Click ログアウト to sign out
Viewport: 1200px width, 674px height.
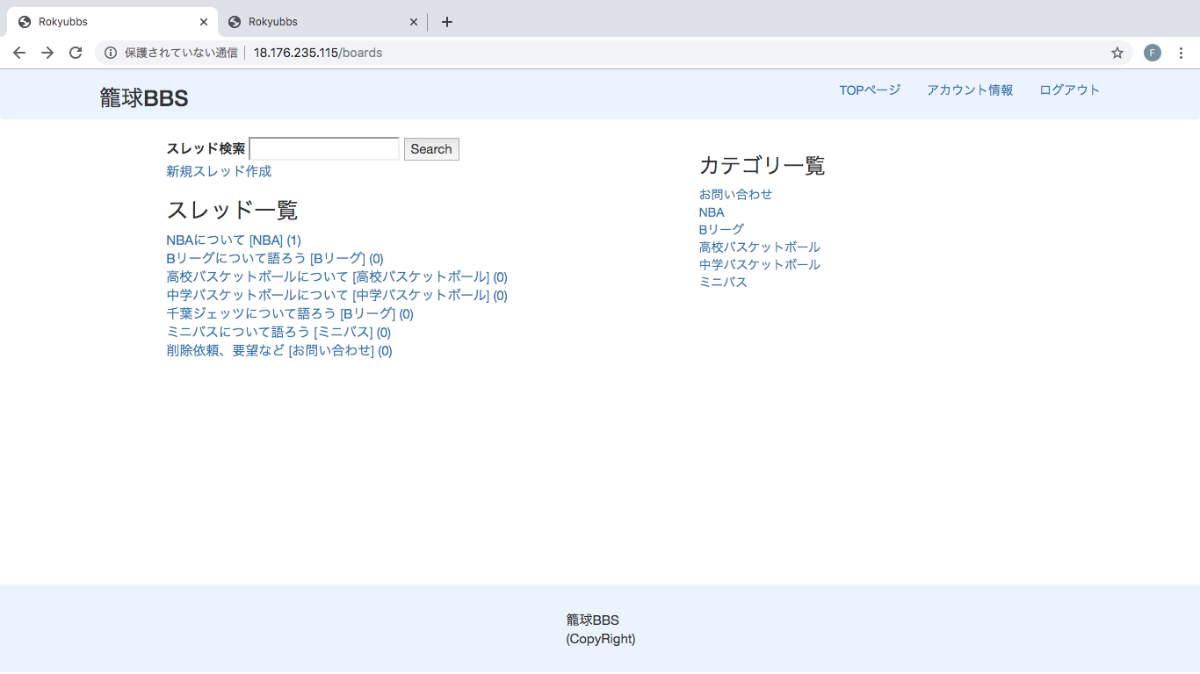(x=1069, y=90)
